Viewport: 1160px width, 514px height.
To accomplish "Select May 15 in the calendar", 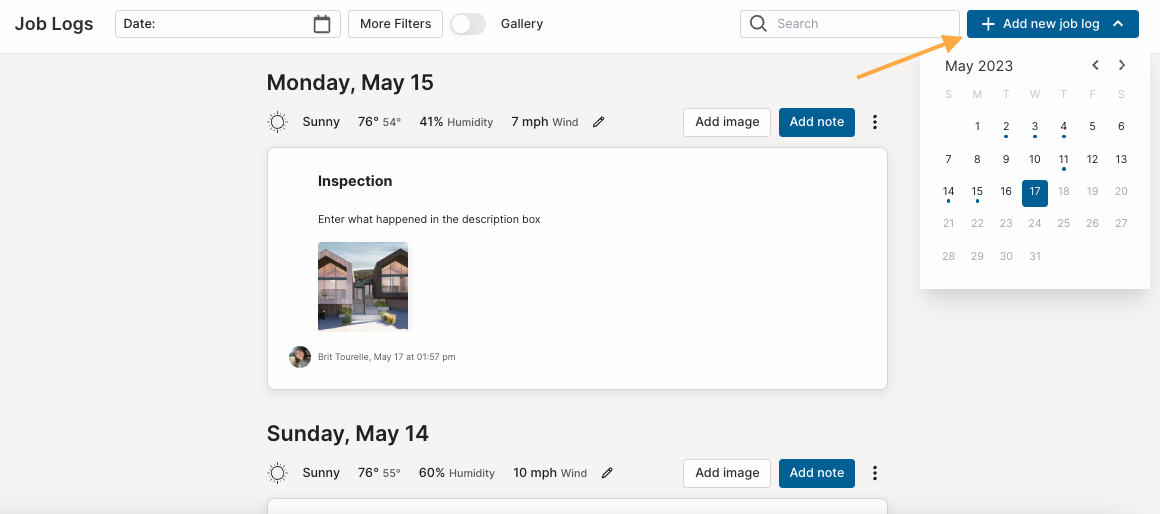I will pos(977,192).
